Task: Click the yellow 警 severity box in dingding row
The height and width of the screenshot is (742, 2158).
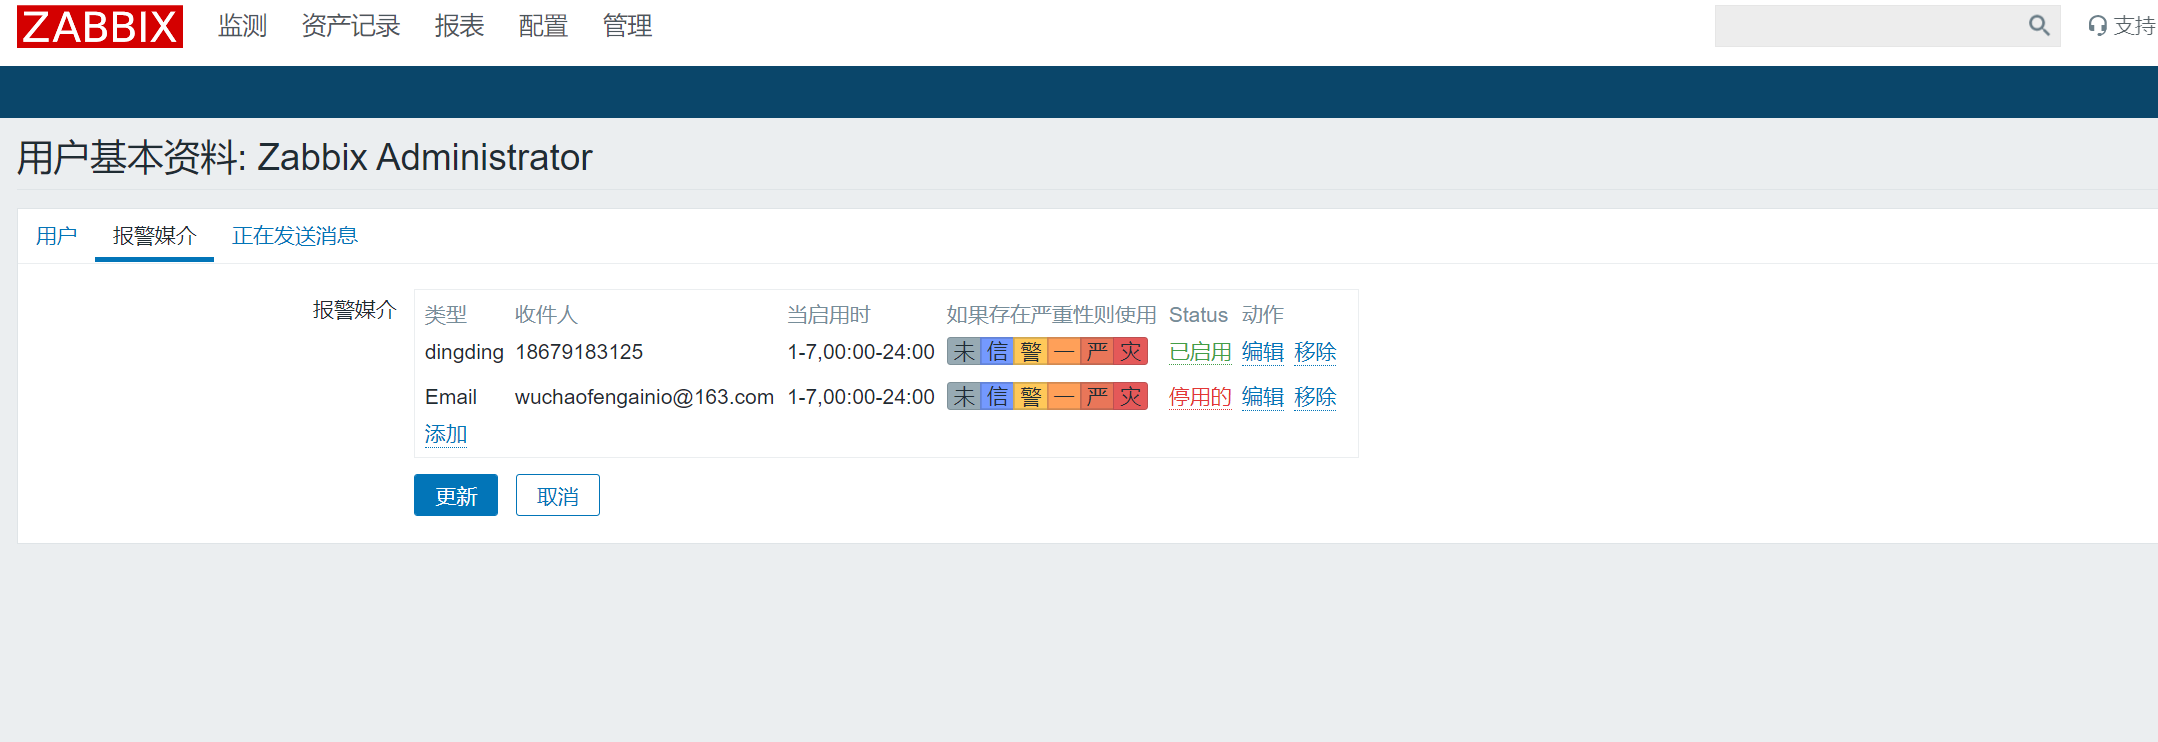Action: tap(1031, 352)
